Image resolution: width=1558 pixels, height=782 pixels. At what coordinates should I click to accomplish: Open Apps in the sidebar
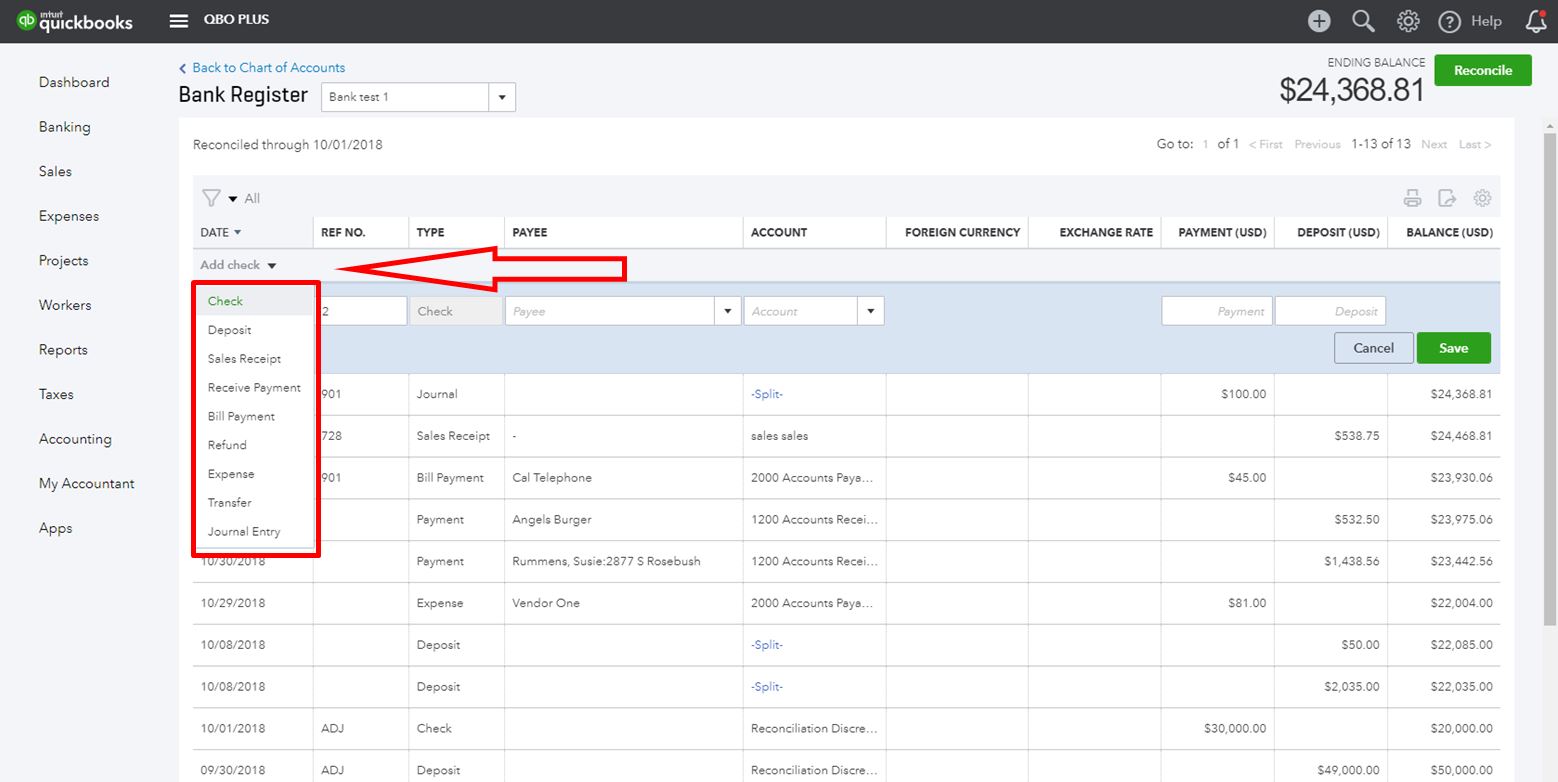[x=56, y=528]
